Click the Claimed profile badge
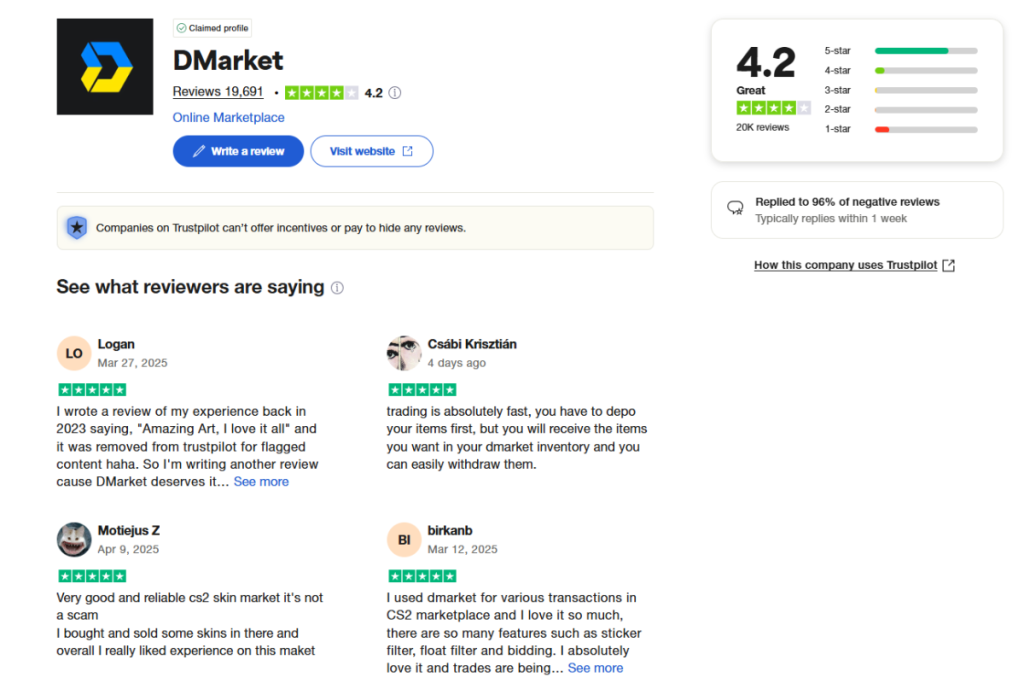 coord(212,28)
